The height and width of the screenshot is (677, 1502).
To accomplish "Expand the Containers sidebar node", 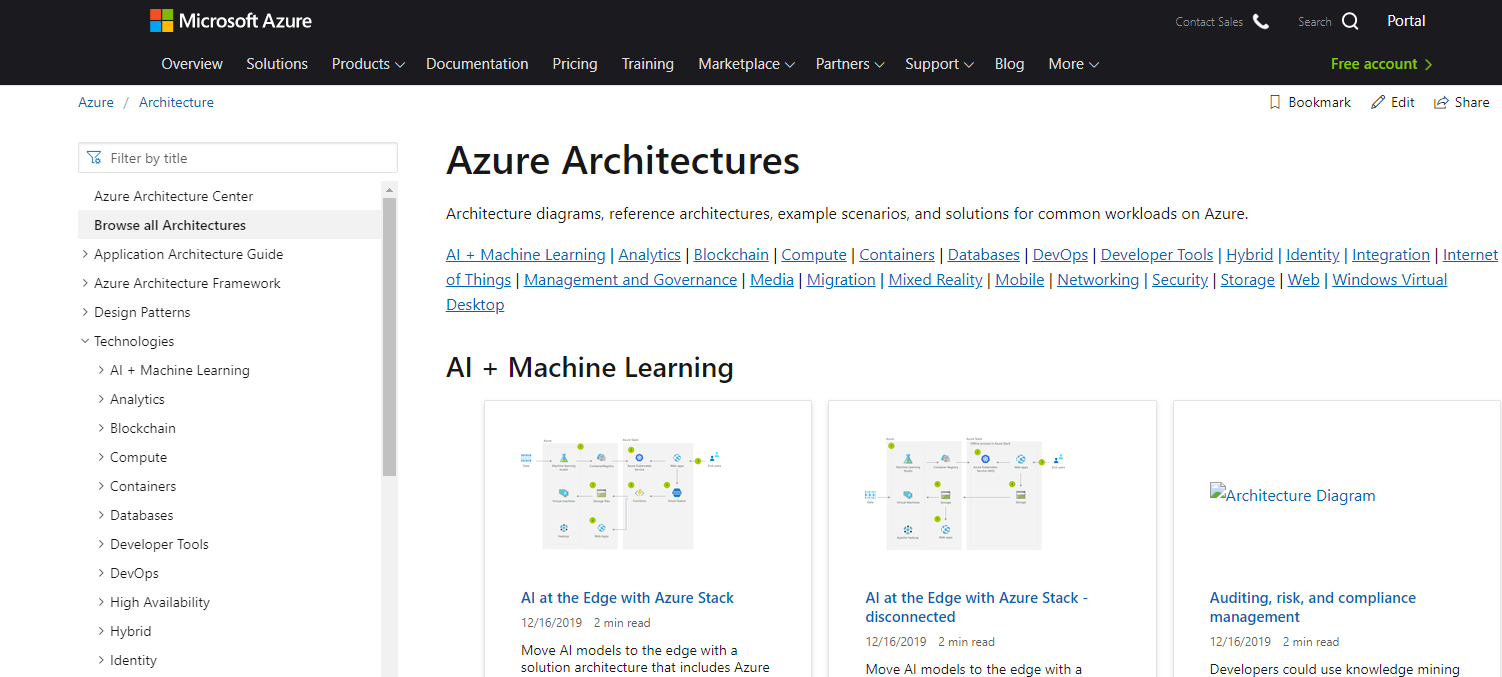I will pos(101,486).
